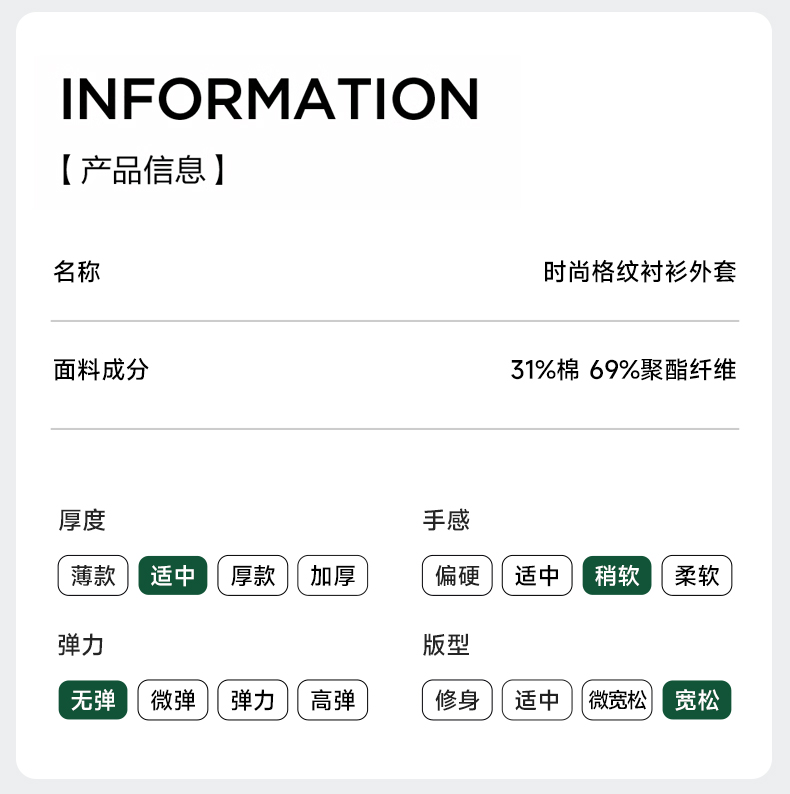Click the fabric composition 31%棉 69%聚酯纤维
This screenshot has width=790, height=794.
[x=623, y=370]
